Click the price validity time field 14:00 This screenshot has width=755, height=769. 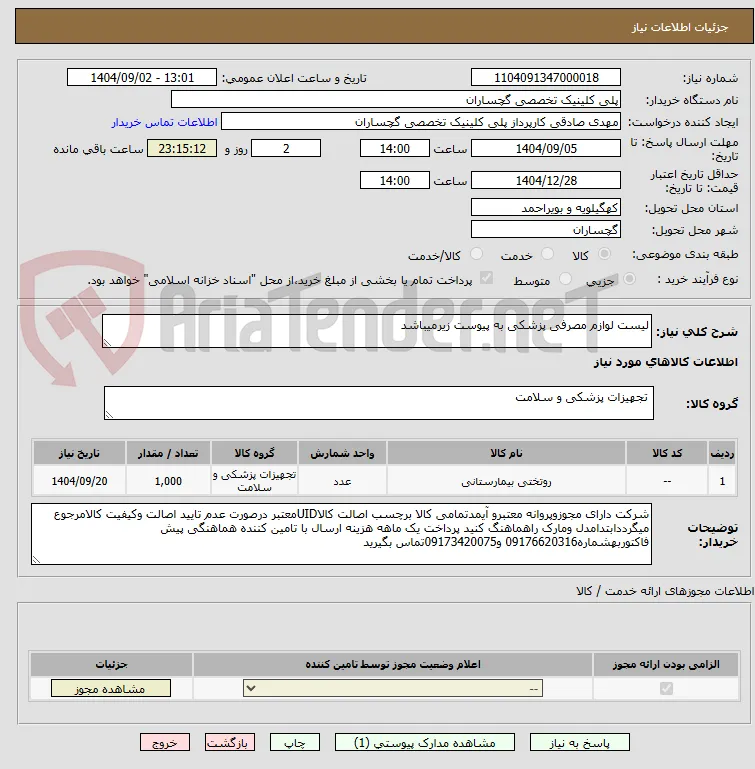point(394,180)
